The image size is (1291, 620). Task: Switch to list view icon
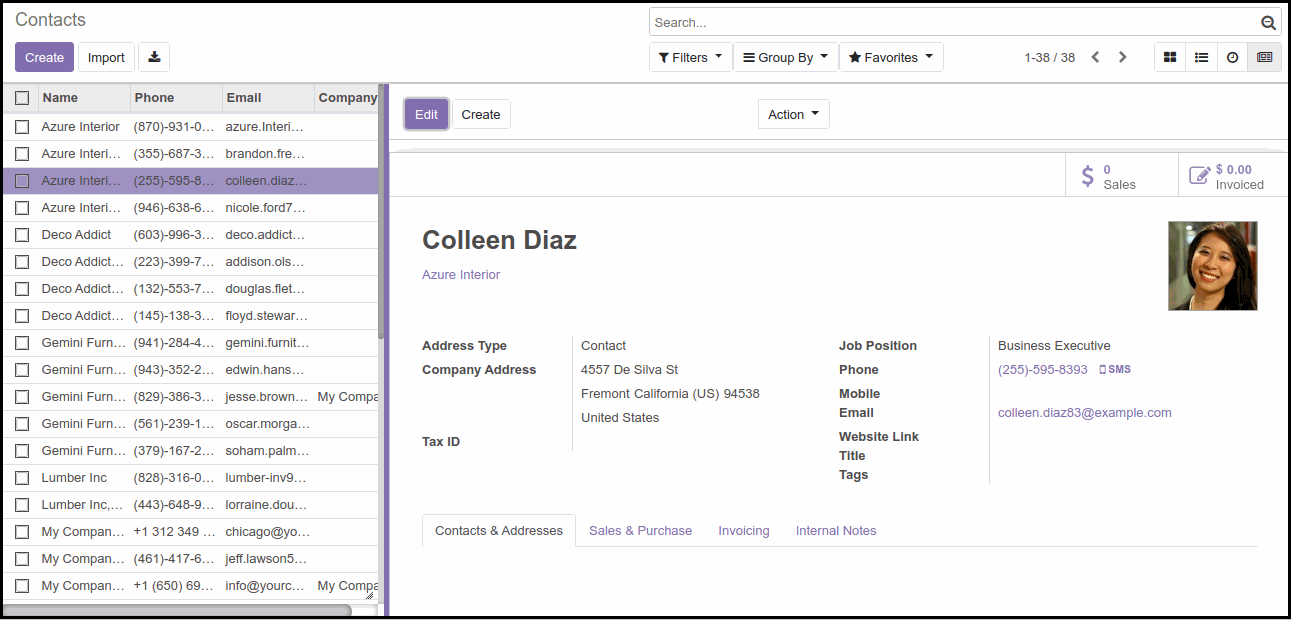[x=1201, y=57]
